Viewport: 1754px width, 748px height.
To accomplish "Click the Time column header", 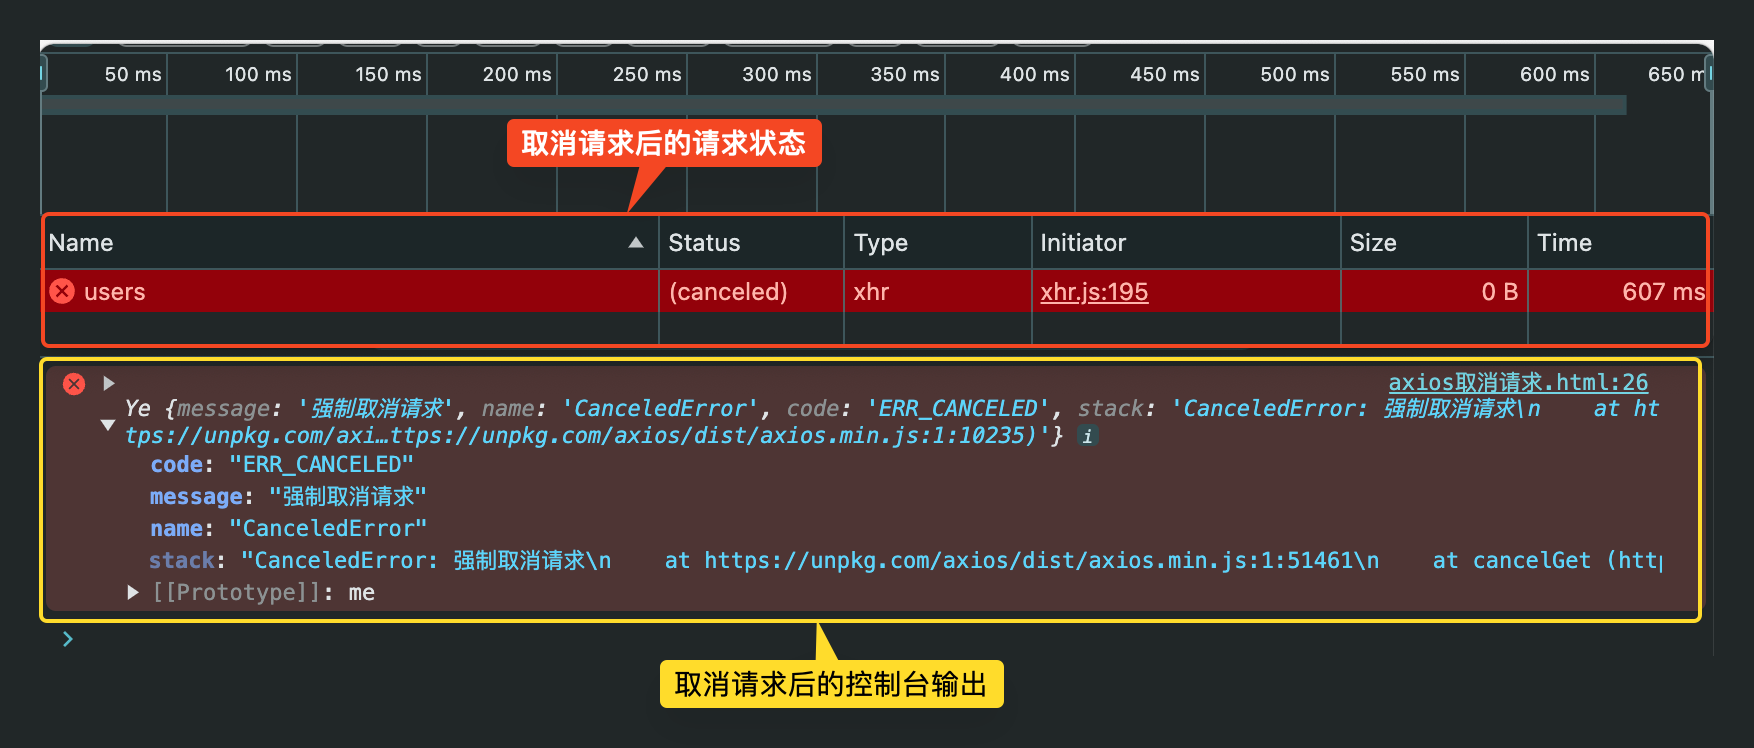I will tap(1563, 243).
